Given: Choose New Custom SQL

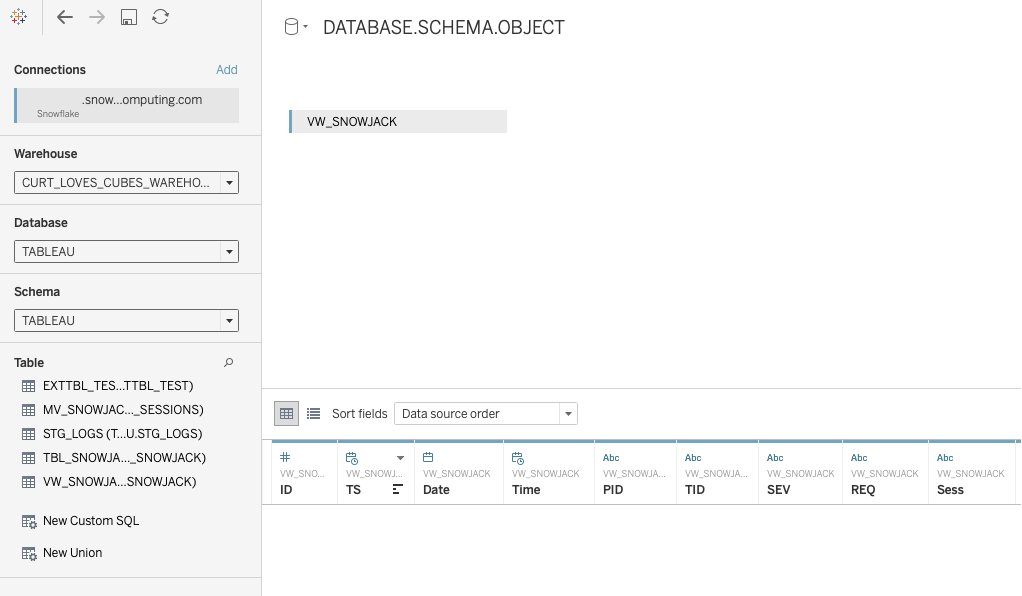Looking at the screenshot, I should click(91, 521).
